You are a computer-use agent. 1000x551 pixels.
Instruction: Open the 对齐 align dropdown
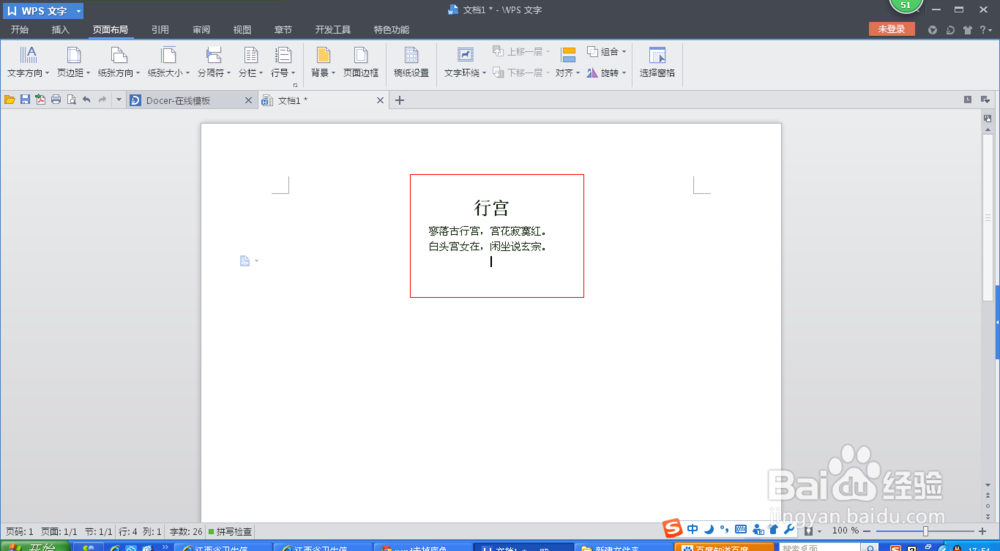coord(568,62)
